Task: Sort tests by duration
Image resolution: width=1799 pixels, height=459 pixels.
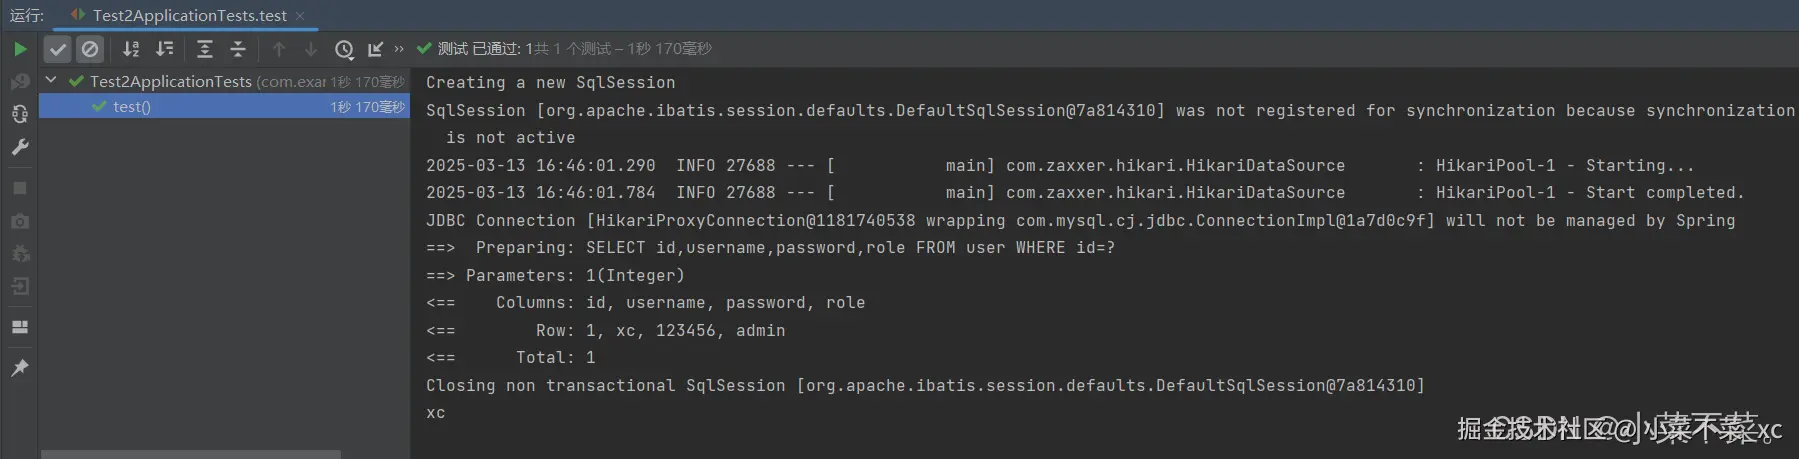Action: (165, 49)
